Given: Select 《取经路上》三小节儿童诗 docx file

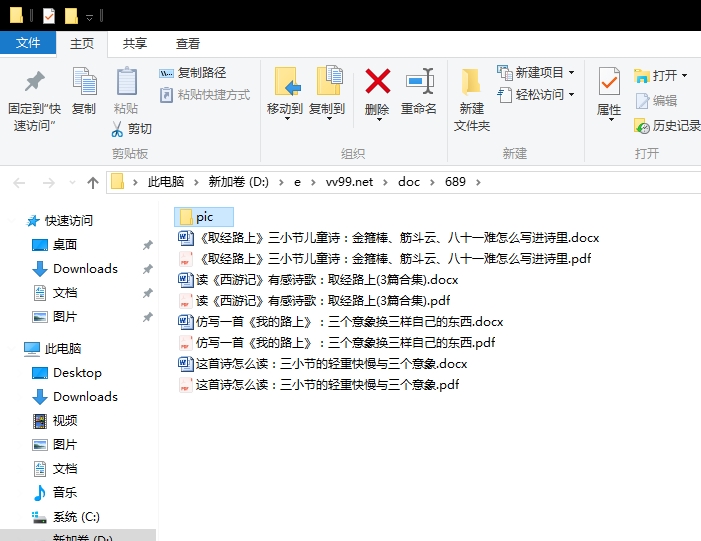Looking at the screenshot, I should pos(389,238).
